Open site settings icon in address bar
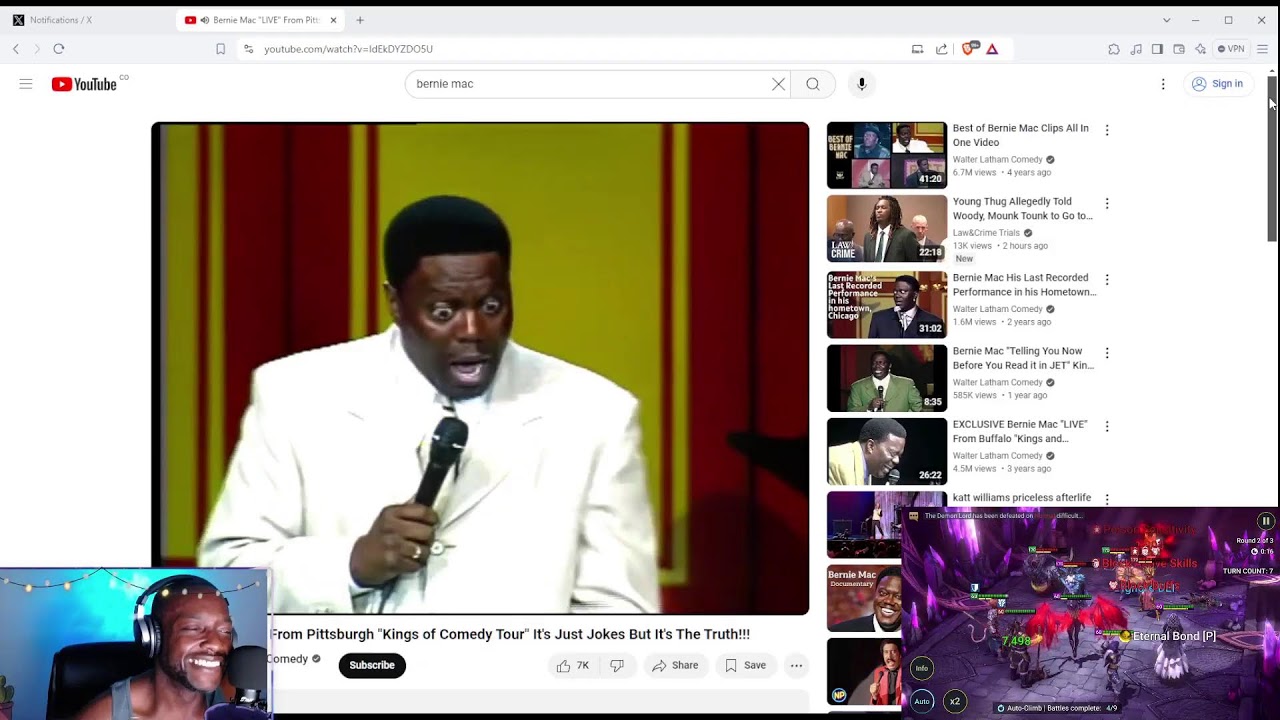This screenshot has width=1280, height=720. (249, 49)
